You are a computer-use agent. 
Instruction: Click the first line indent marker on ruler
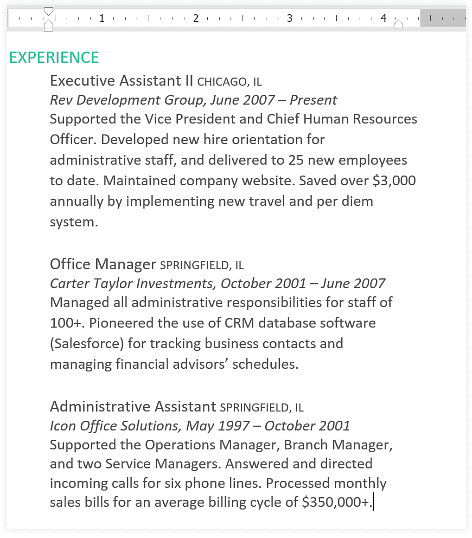pos(49,11)
